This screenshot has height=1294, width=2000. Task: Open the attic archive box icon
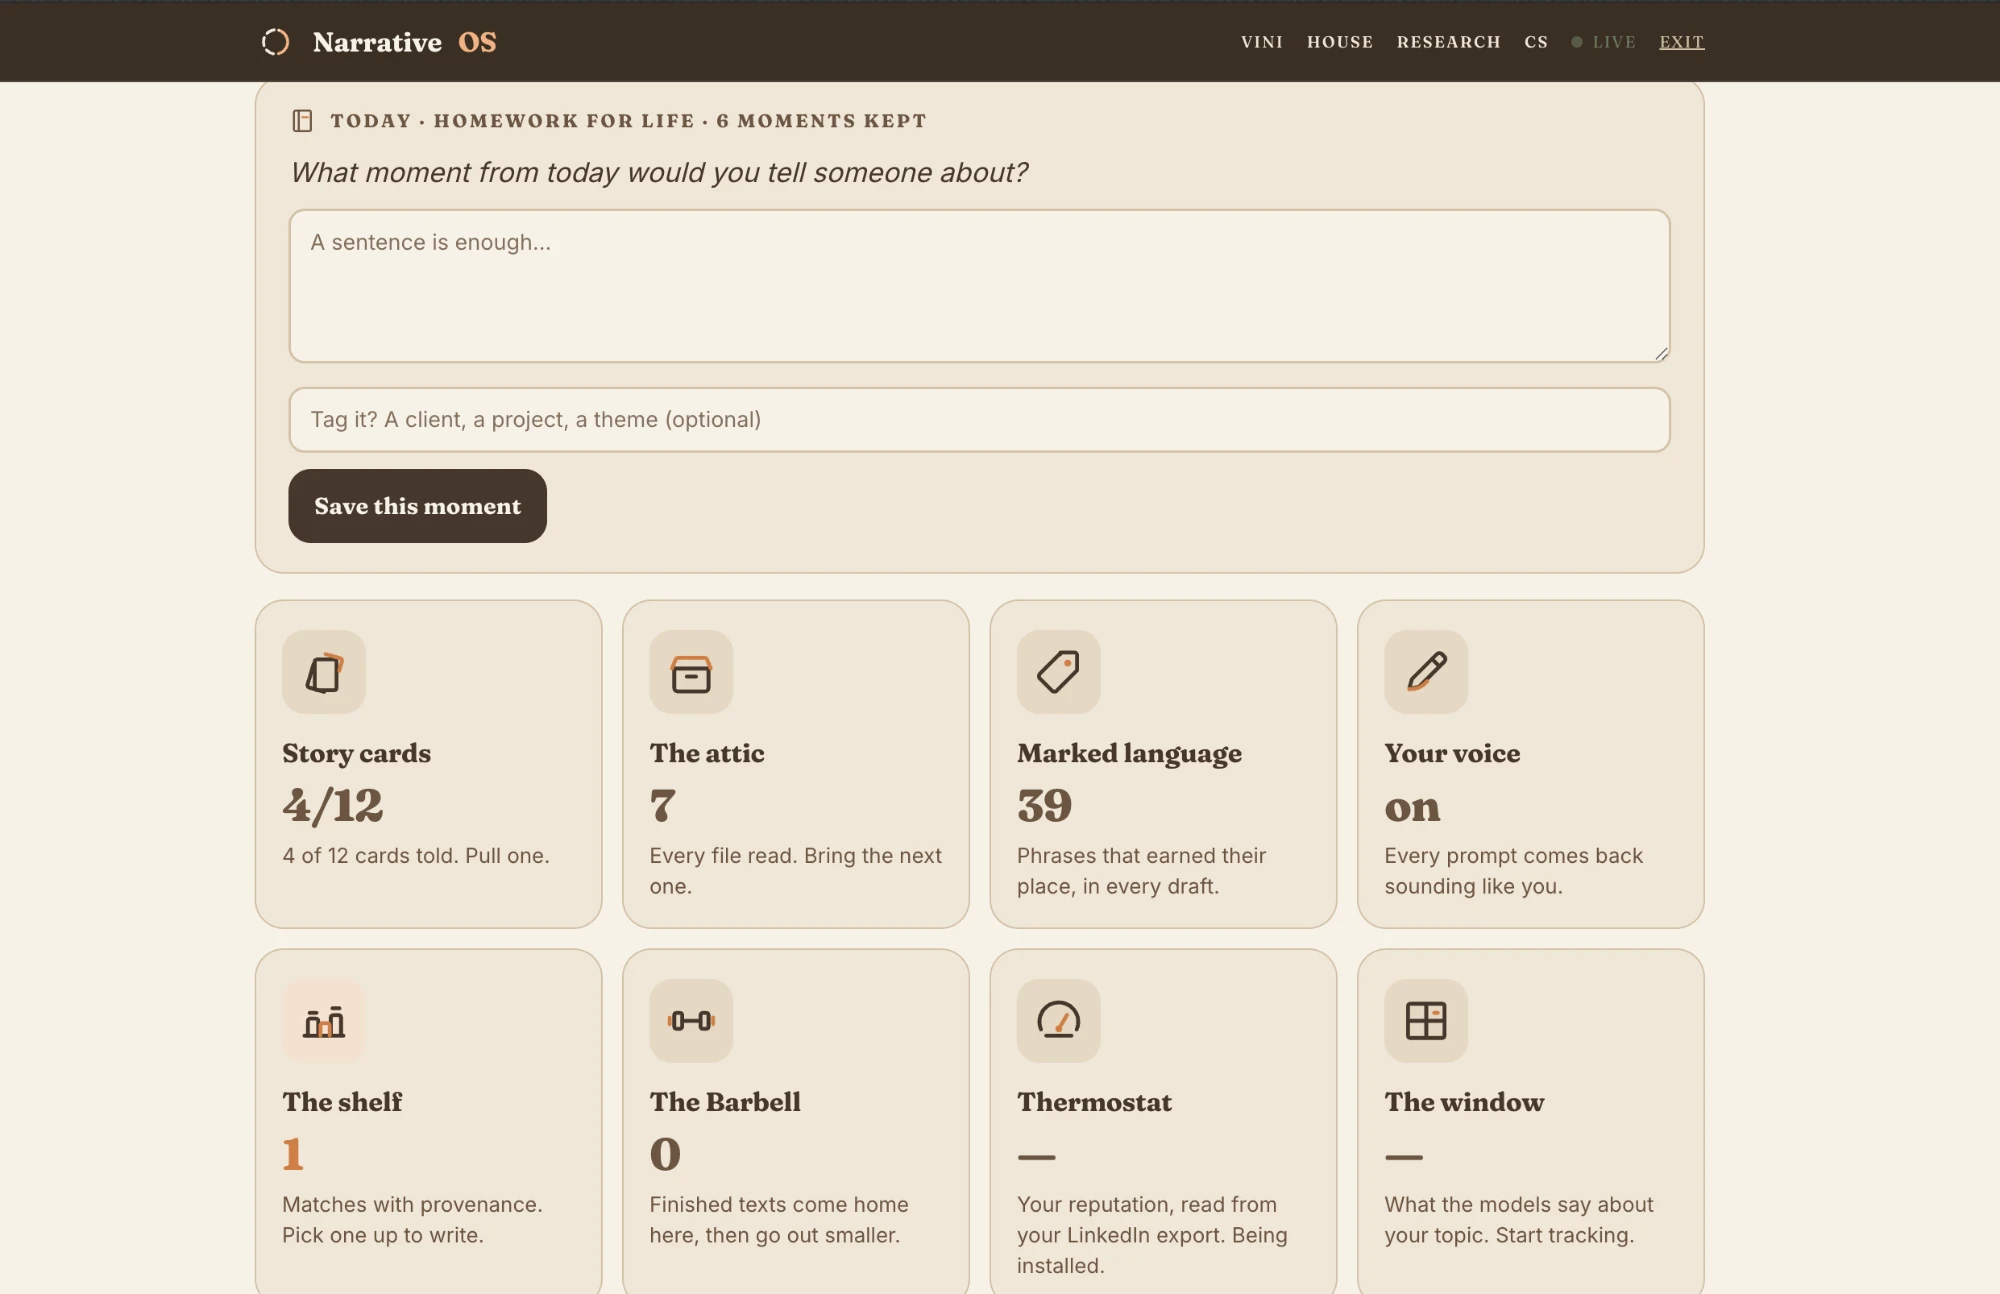[691, 672]
